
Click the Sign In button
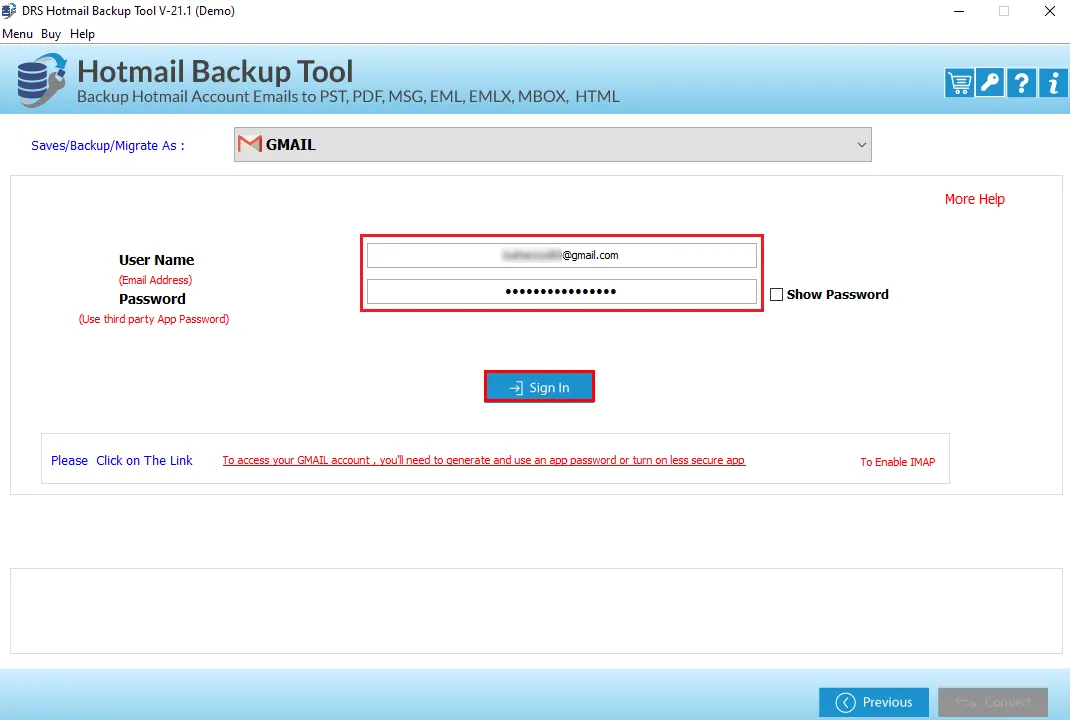539,387
